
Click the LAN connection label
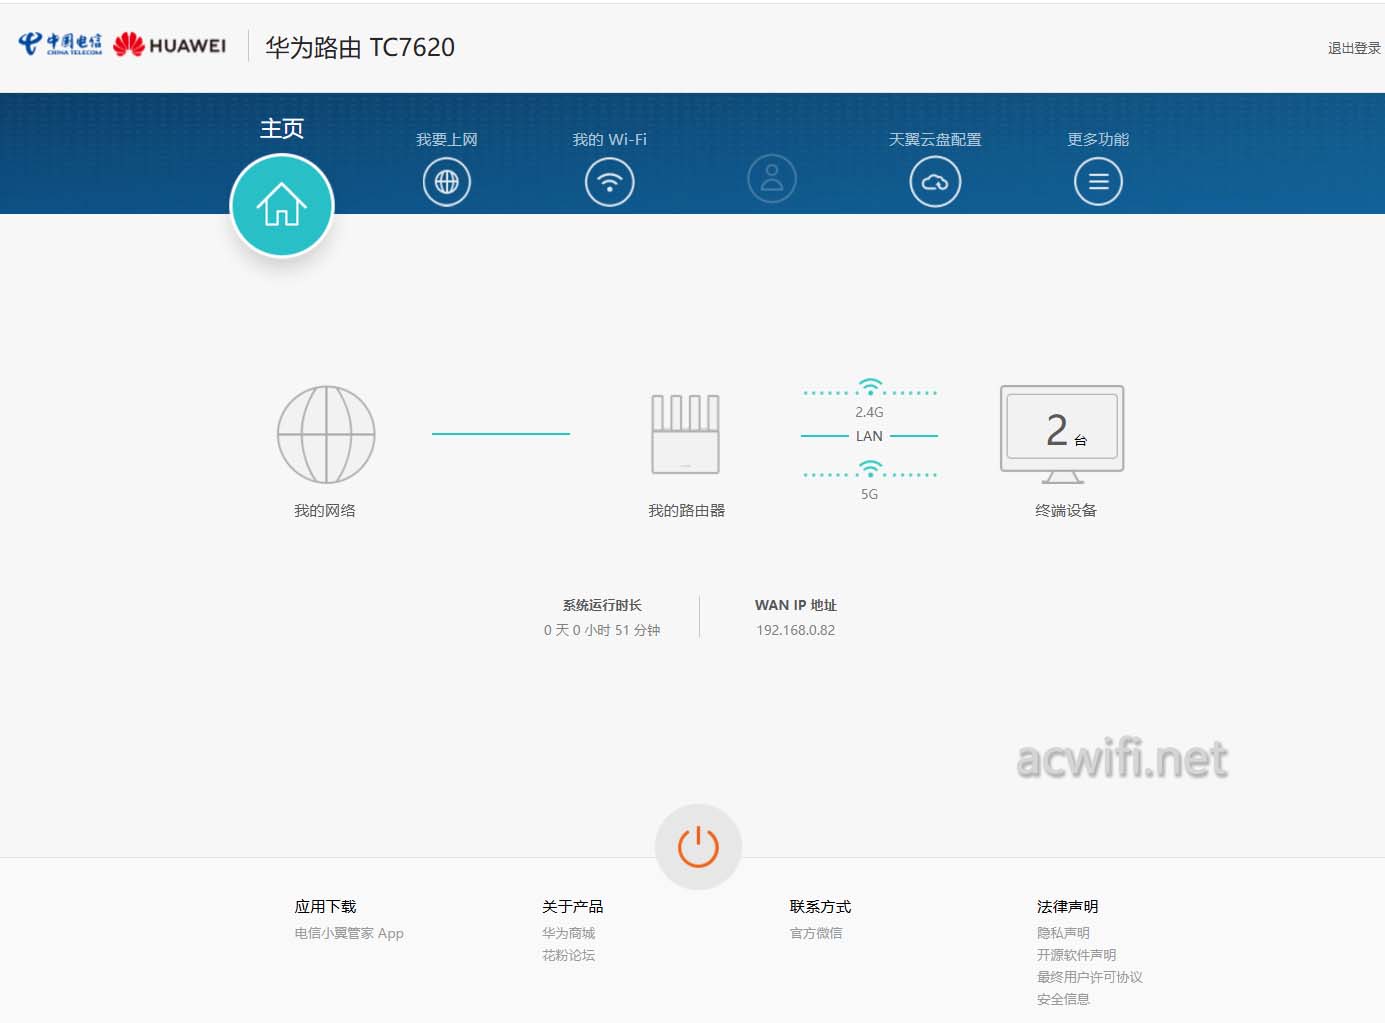pyautogui.click(x=869, y=436)
